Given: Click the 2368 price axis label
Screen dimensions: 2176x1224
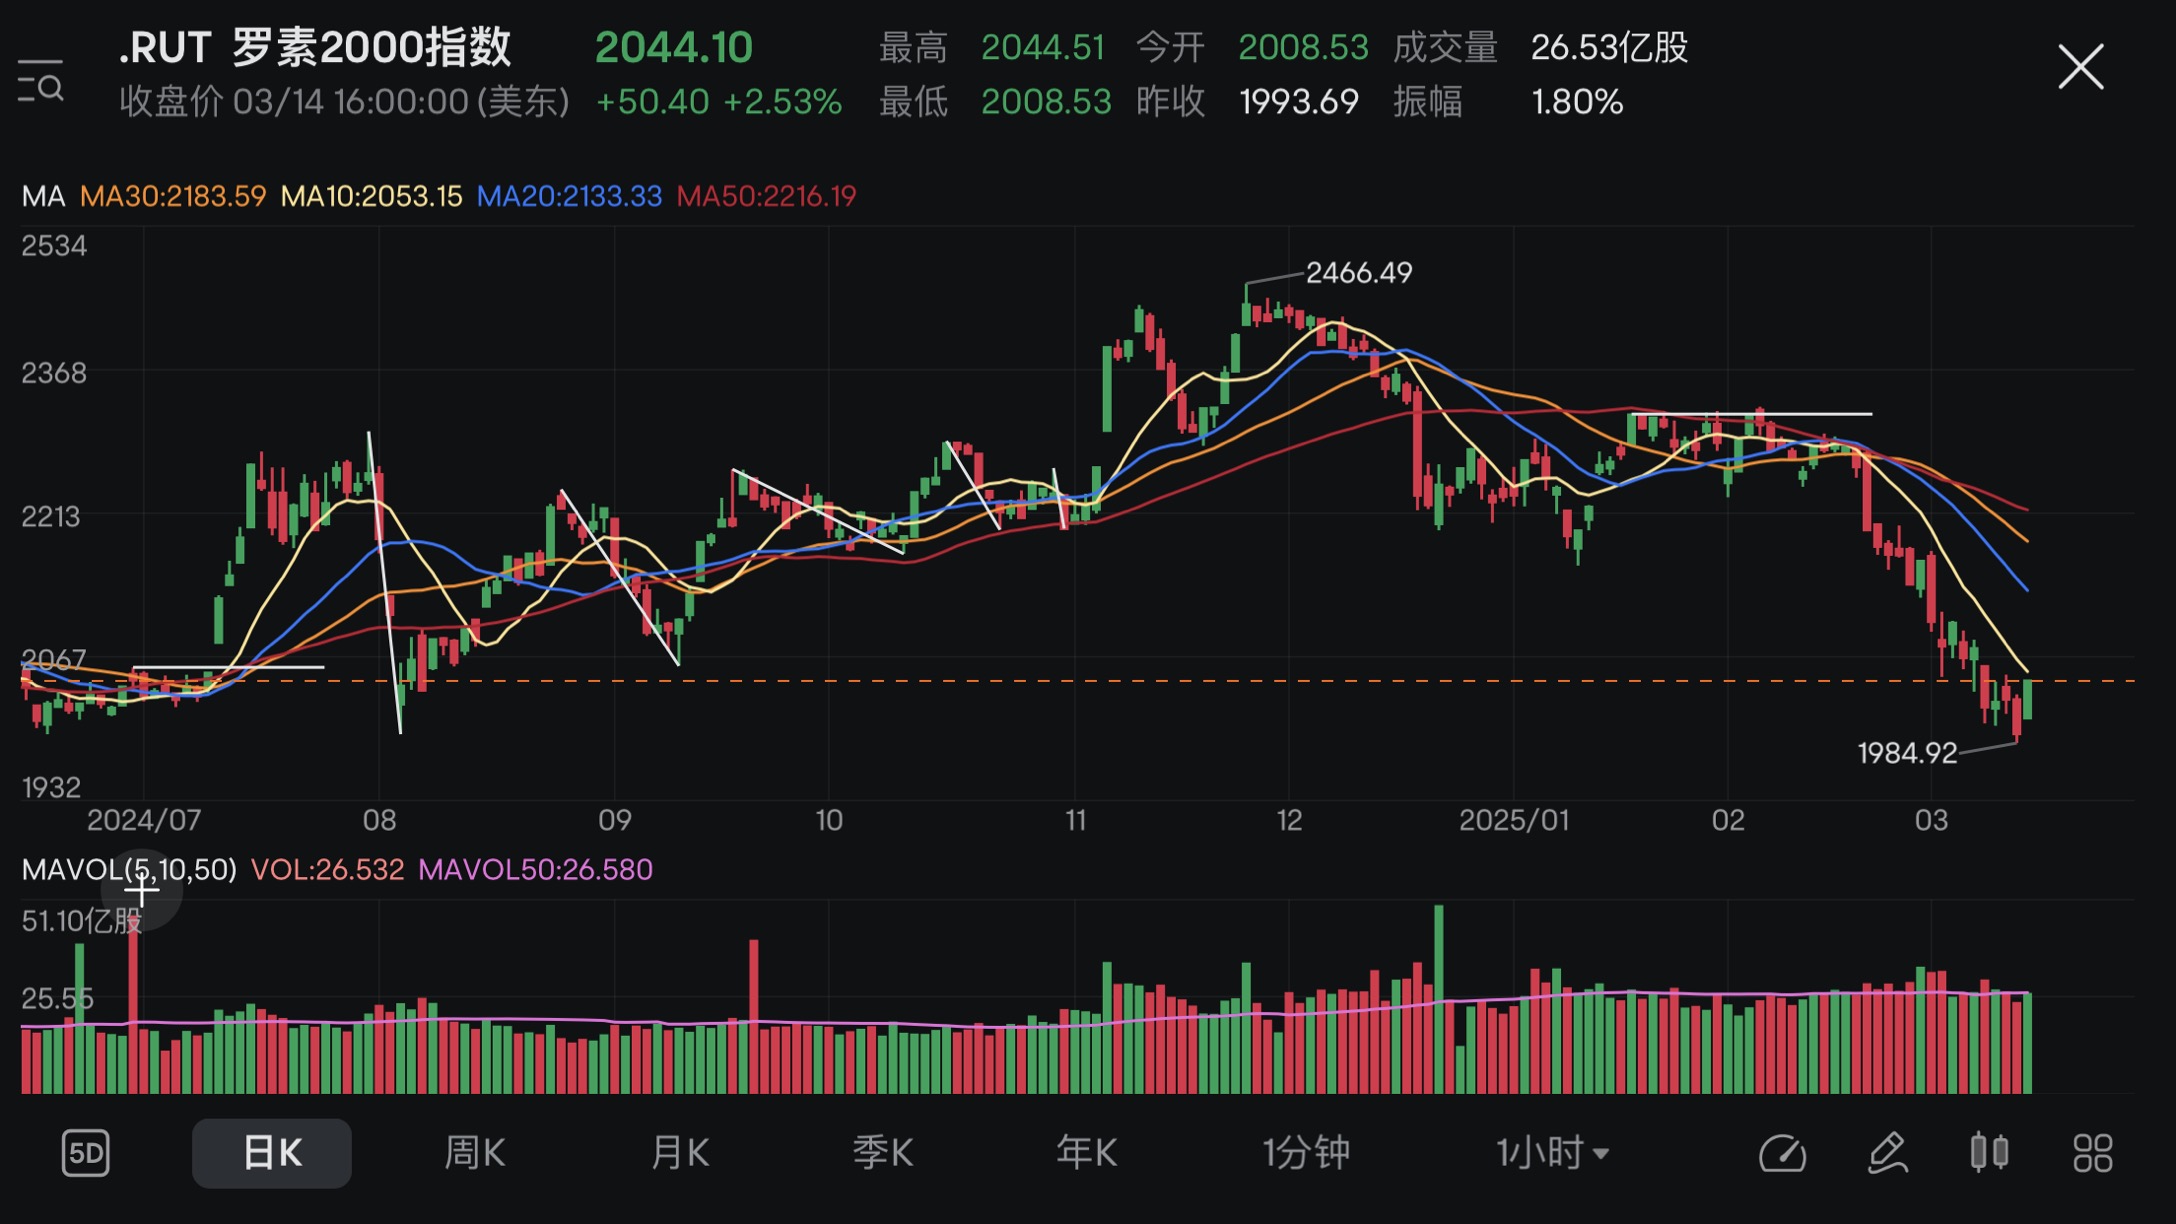Looking at the screenshot, I should pyautogui.click(x=54, y=373).
